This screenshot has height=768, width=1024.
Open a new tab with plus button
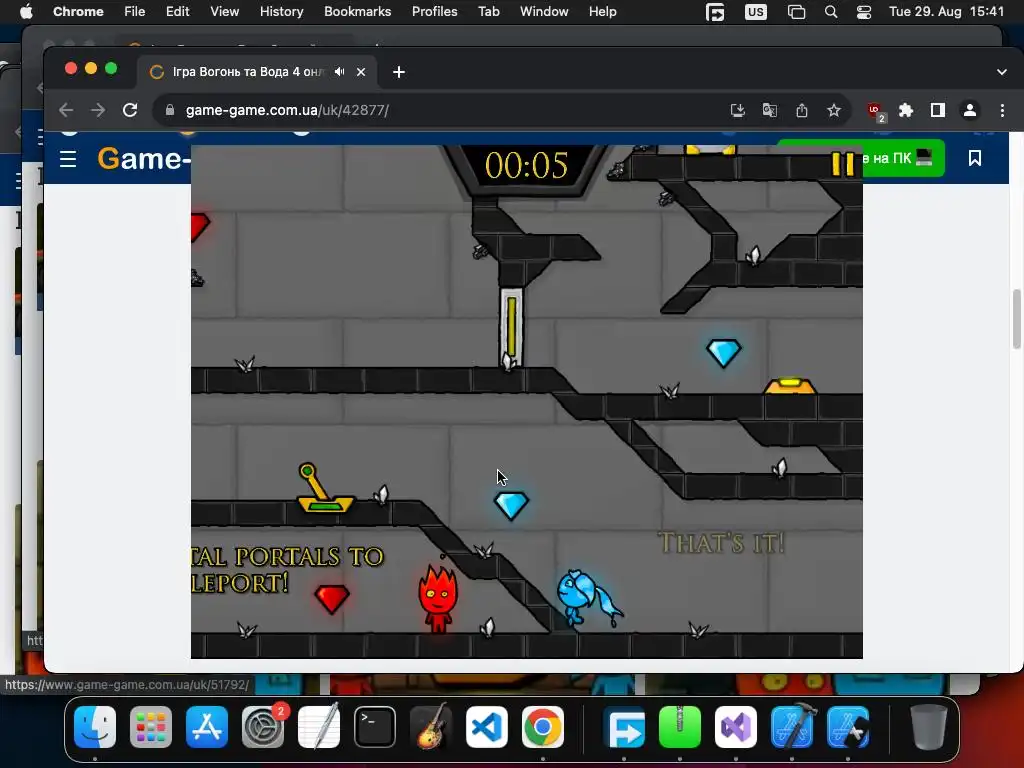click(398, 72)
